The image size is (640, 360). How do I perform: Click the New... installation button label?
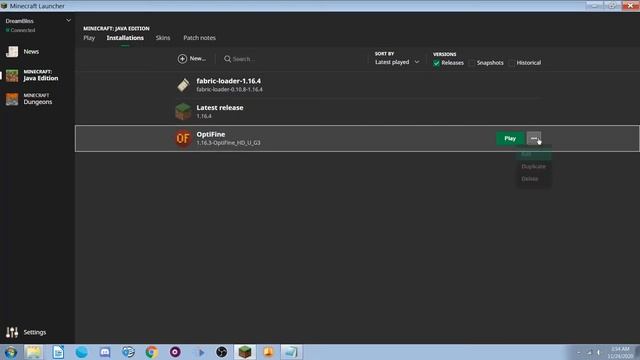tap(198, 59)
